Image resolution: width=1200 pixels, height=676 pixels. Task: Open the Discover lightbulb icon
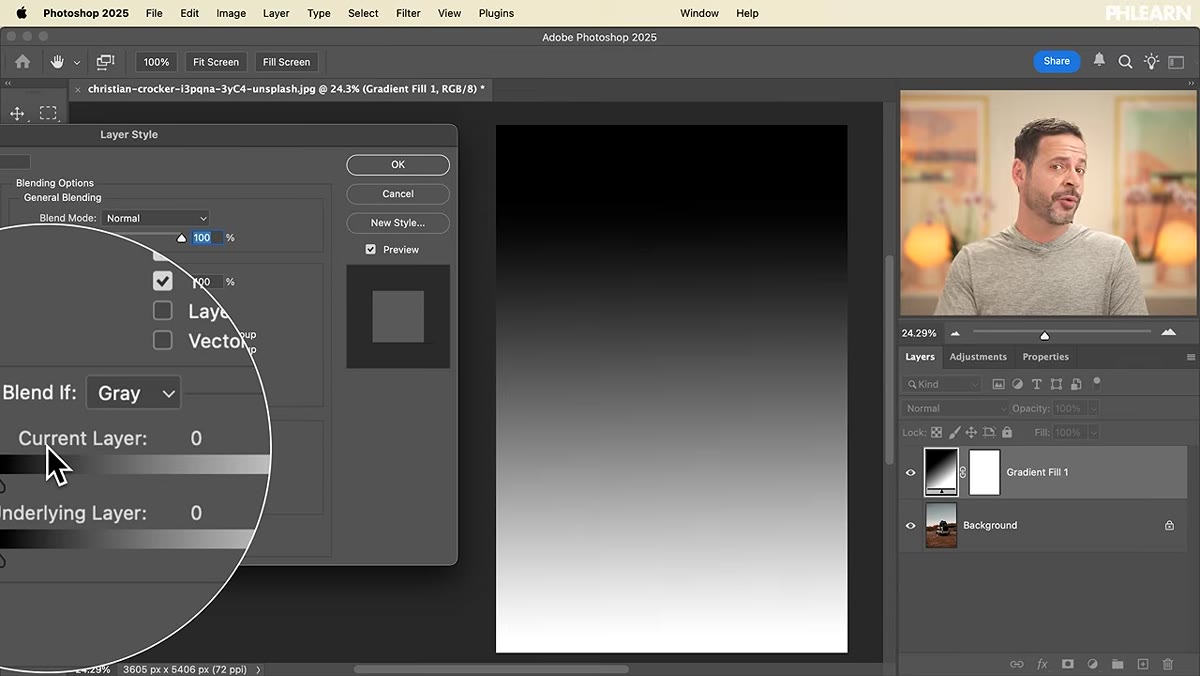(x=1151, y=62)
